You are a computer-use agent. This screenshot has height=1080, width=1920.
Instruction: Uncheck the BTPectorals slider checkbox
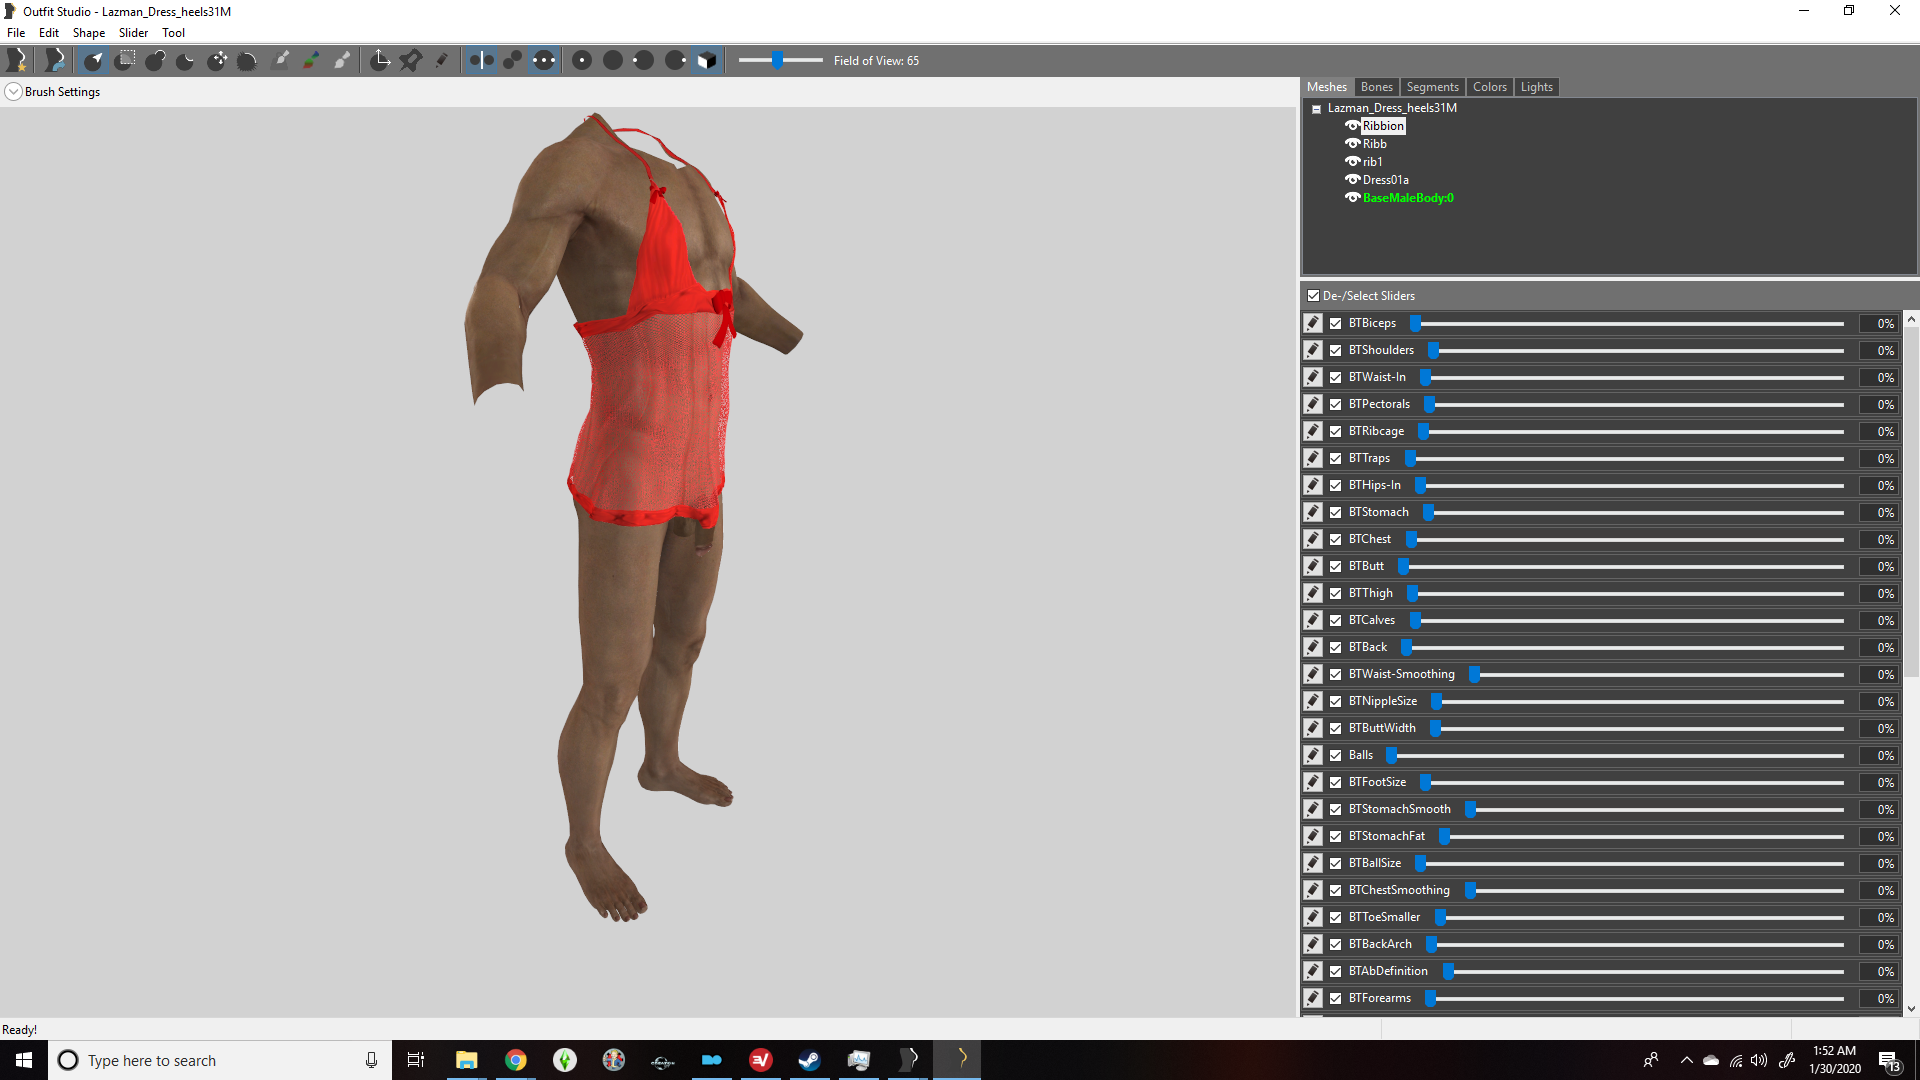pyautogui.click(x=1335, y=404)
